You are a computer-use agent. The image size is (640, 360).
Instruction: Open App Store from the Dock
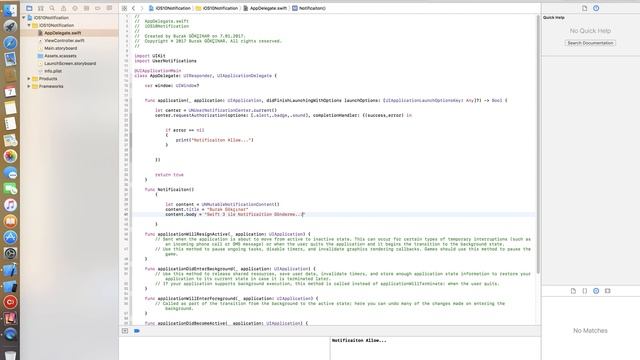click(10, 237)
